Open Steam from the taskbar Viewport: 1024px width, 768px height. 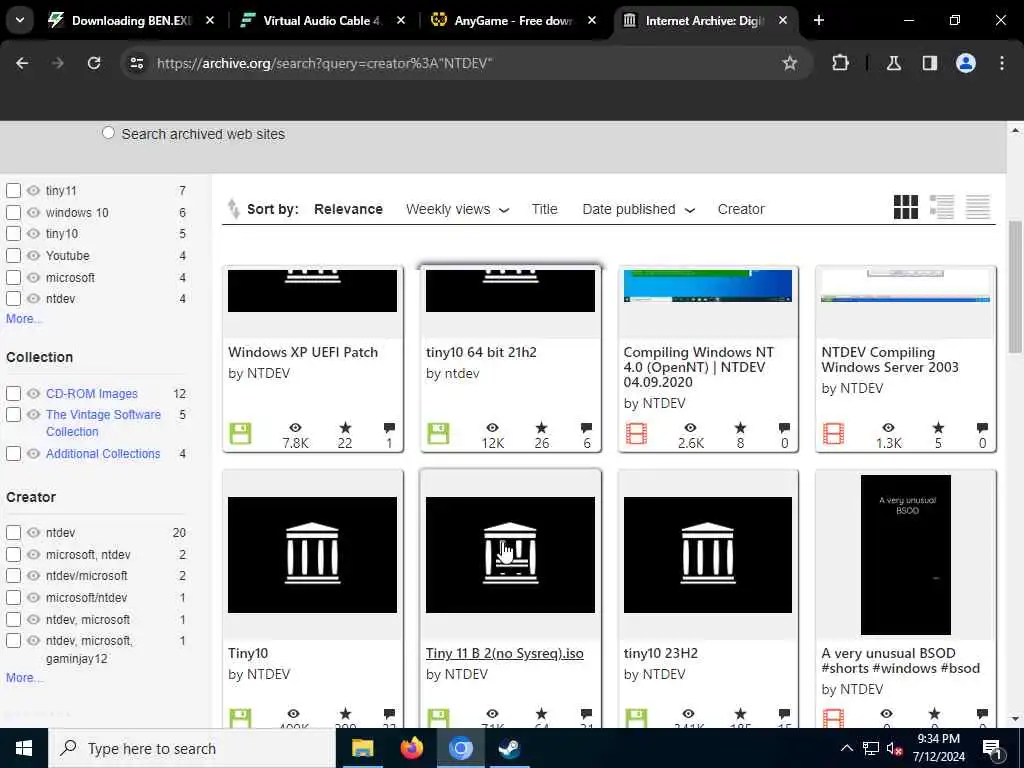509,748
